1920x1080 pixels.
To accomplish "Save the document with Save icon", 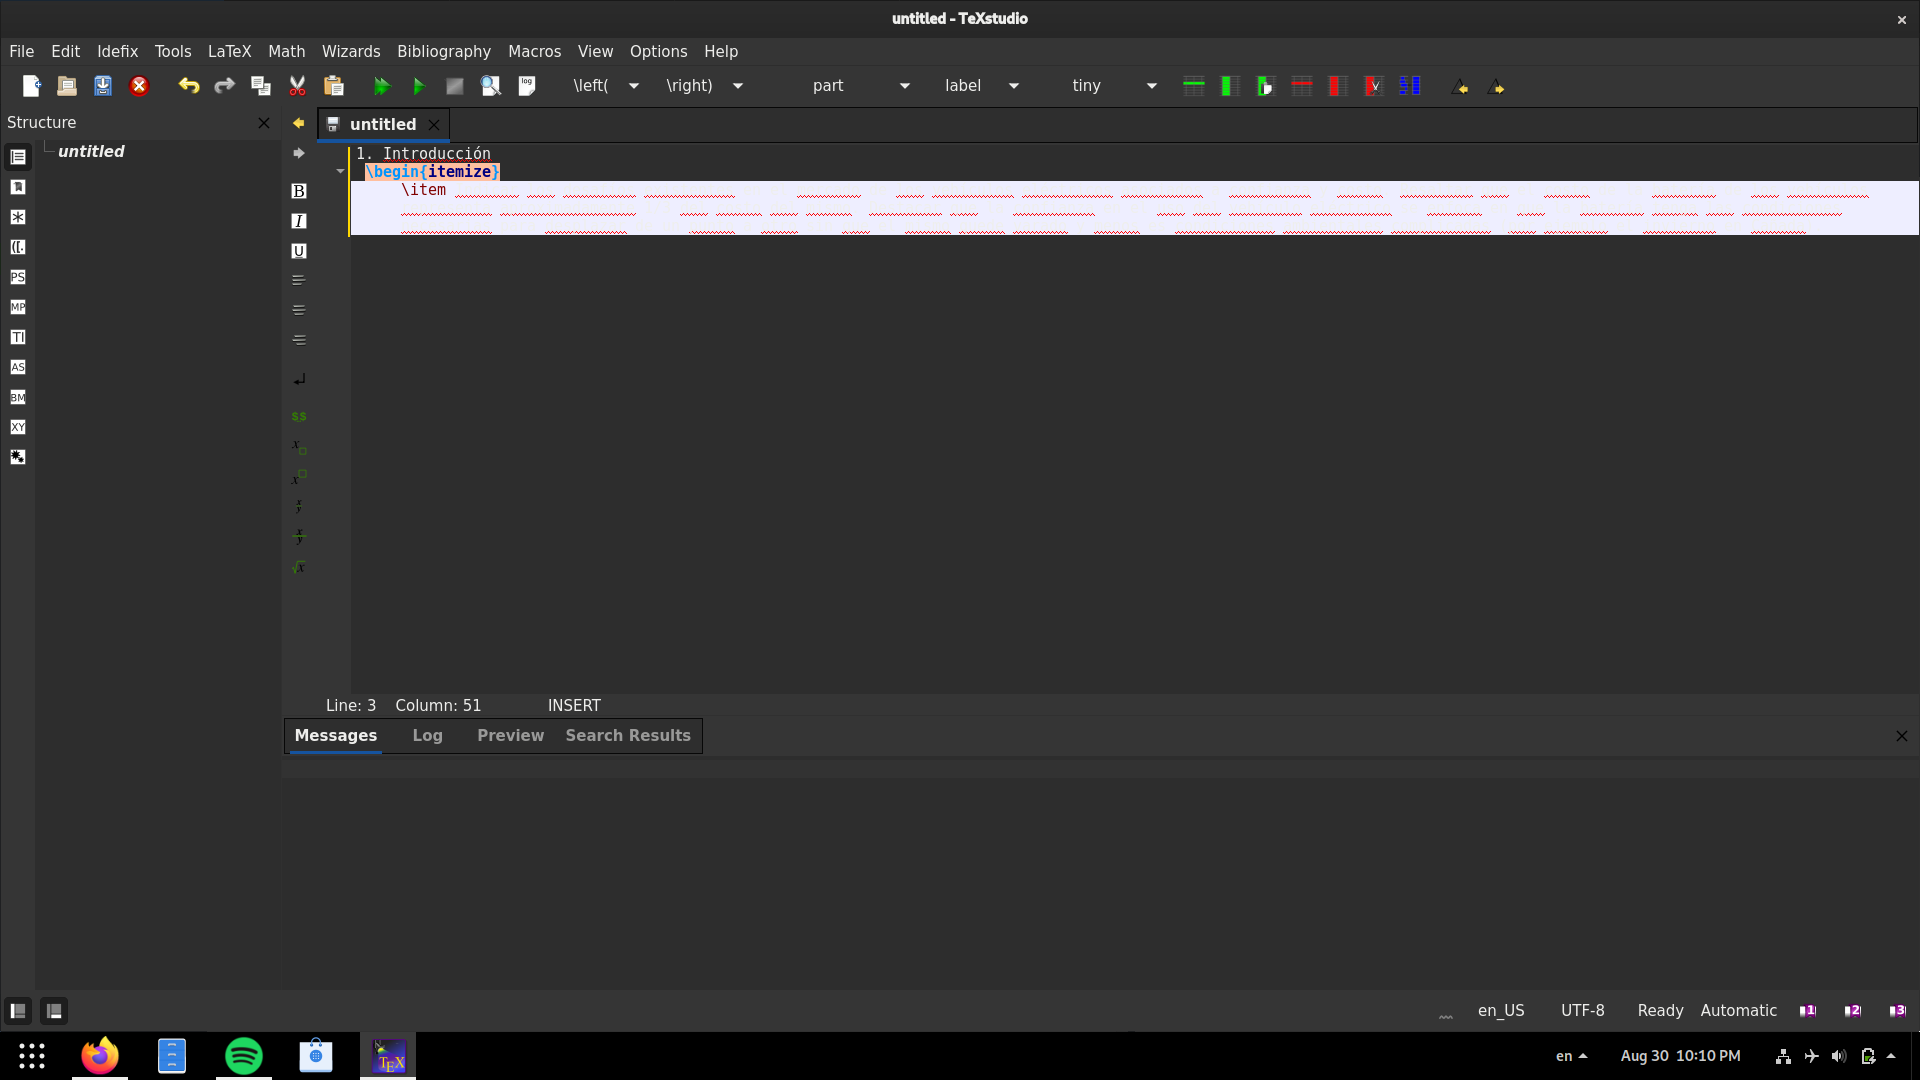I will coord(103,86).
